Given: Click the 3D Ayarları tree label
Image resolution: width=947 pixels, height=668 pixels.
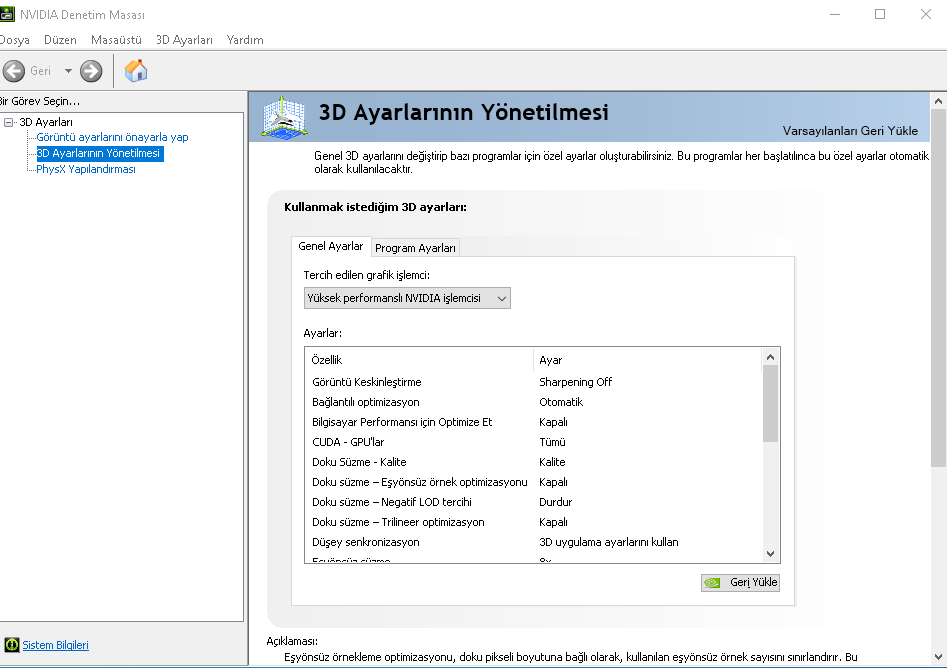Looking at the screenshot, I should pos(46,122).
